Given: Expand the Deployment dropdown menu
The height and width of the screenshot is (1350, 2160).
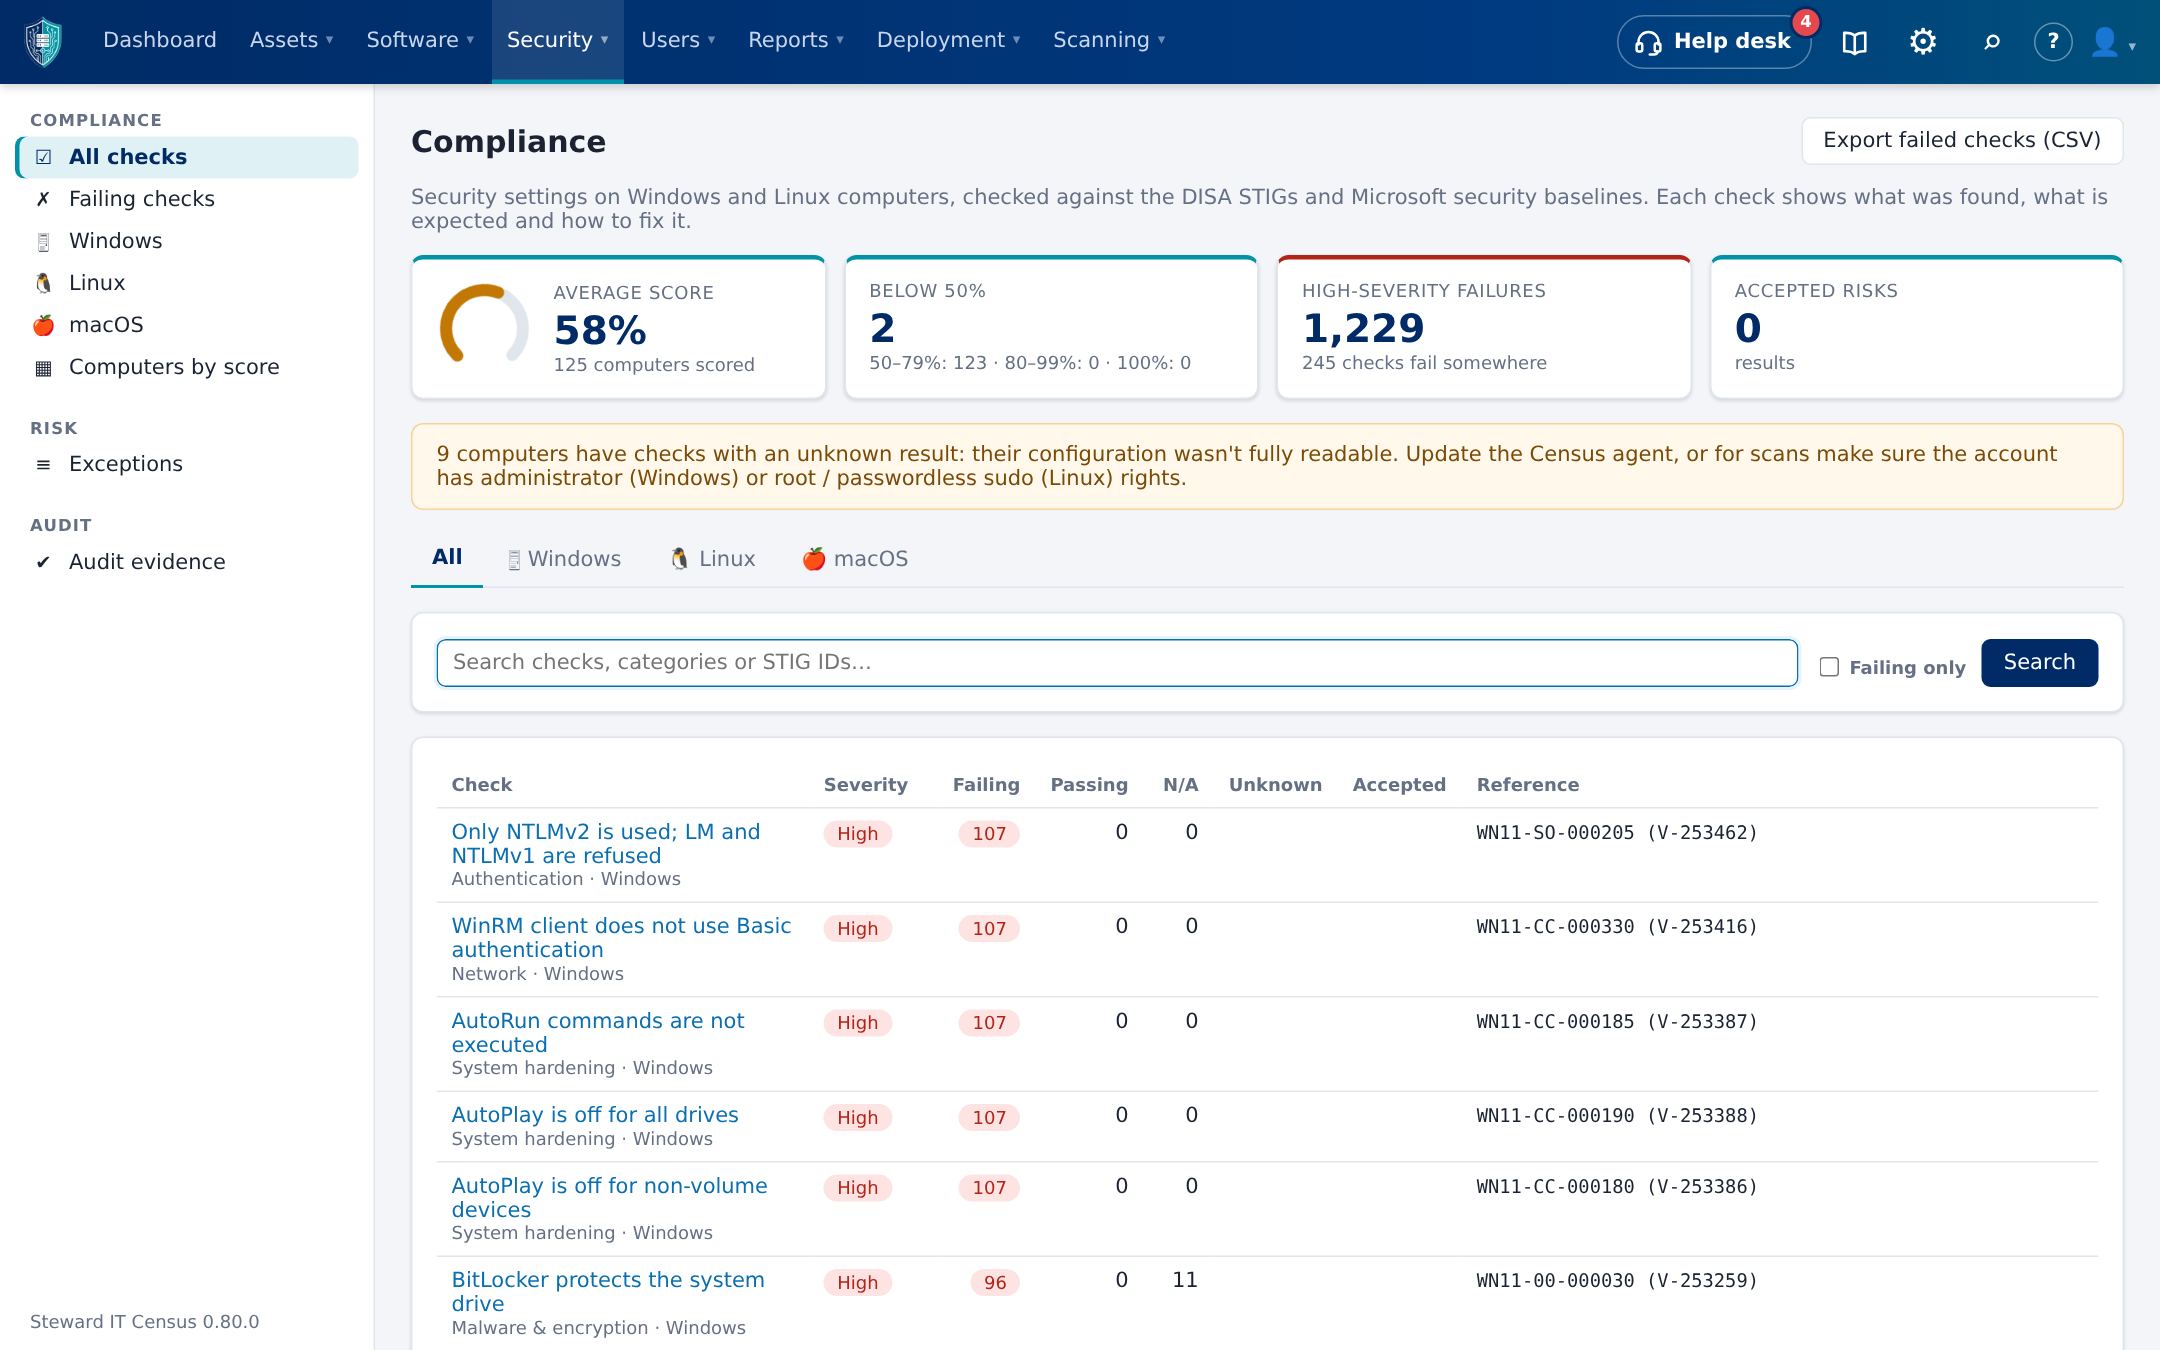Looking at the screenshot, I should [x=948, y=40].
